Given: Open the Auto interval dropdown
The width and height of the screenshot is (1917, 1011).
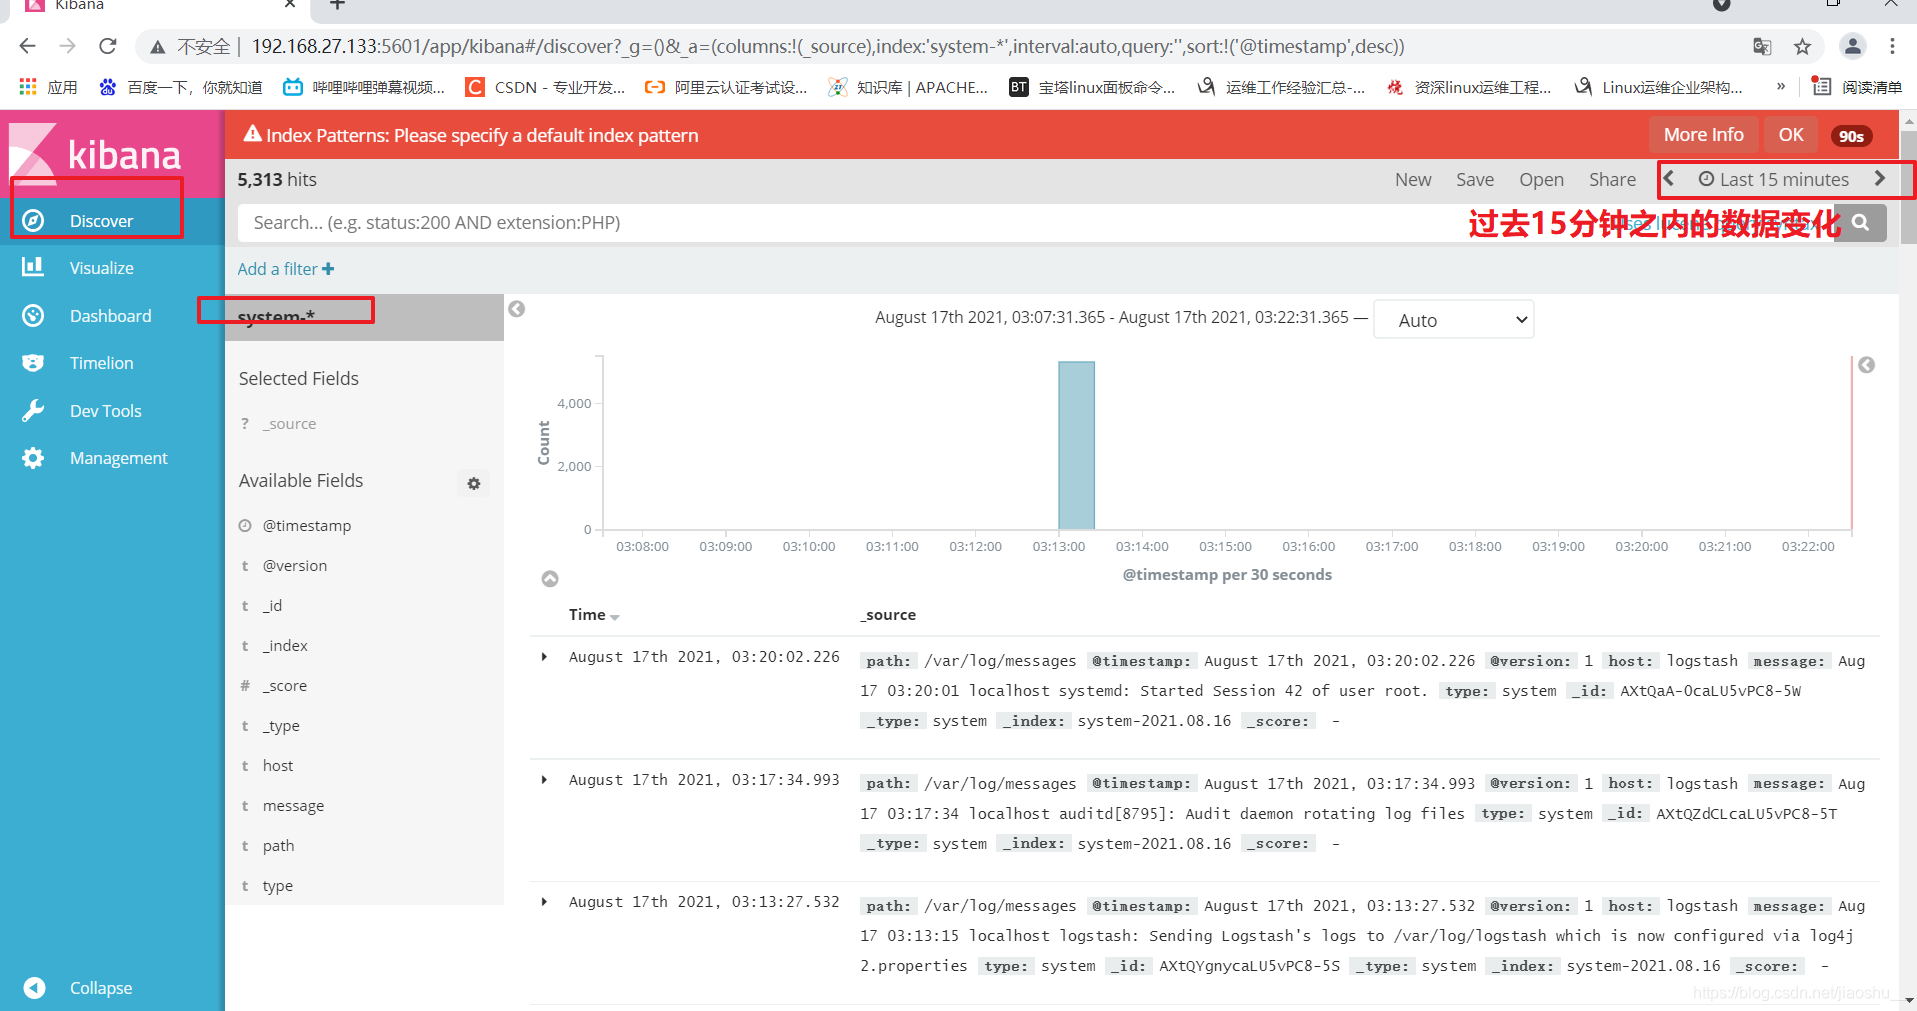Looking at the screenshot, I should [x=1454, y=320].
